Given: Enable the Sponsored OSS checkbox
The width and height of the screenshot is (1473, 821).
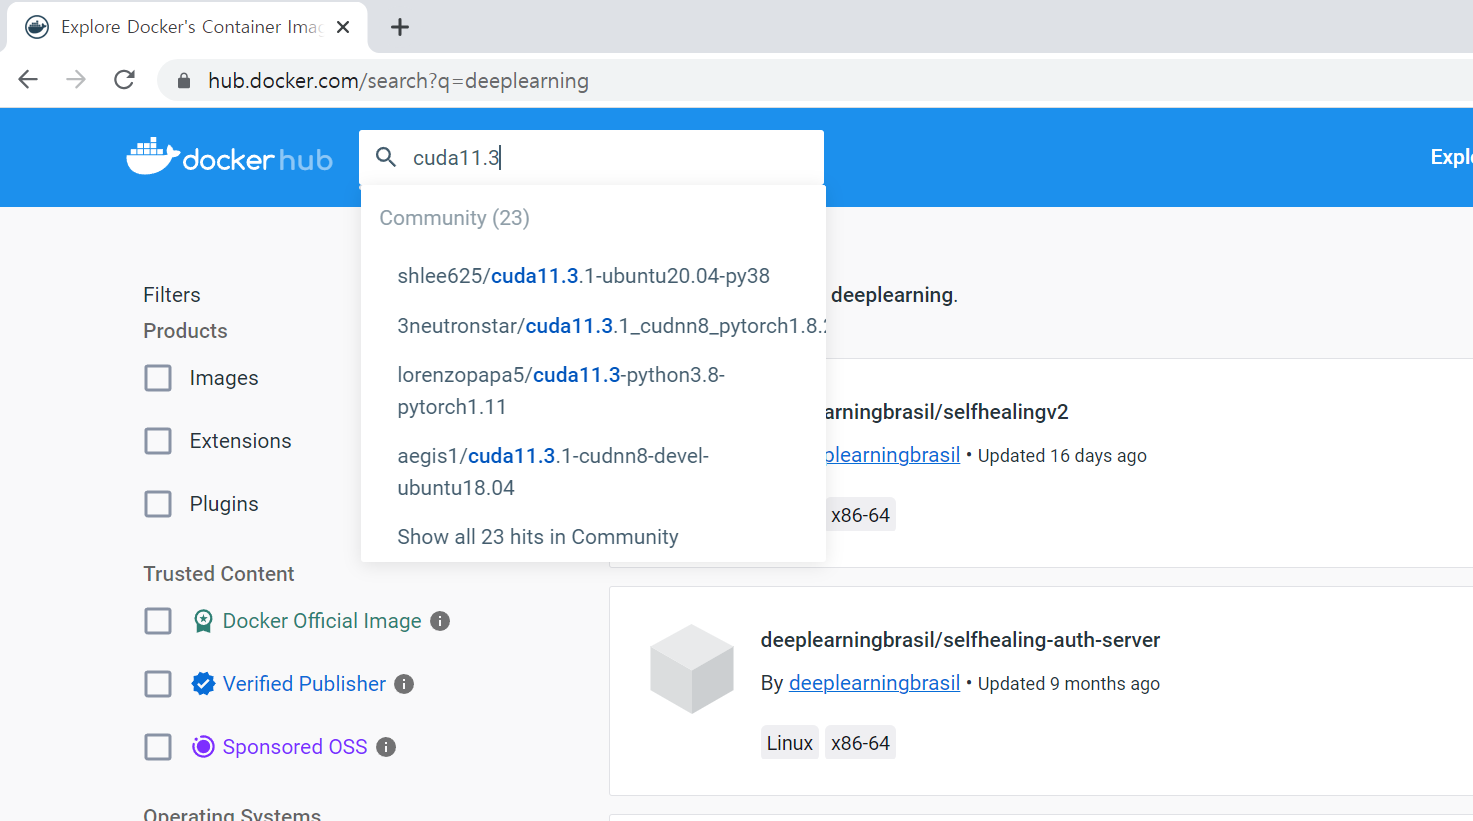Looking at the screenshot, I should point(158,747).
